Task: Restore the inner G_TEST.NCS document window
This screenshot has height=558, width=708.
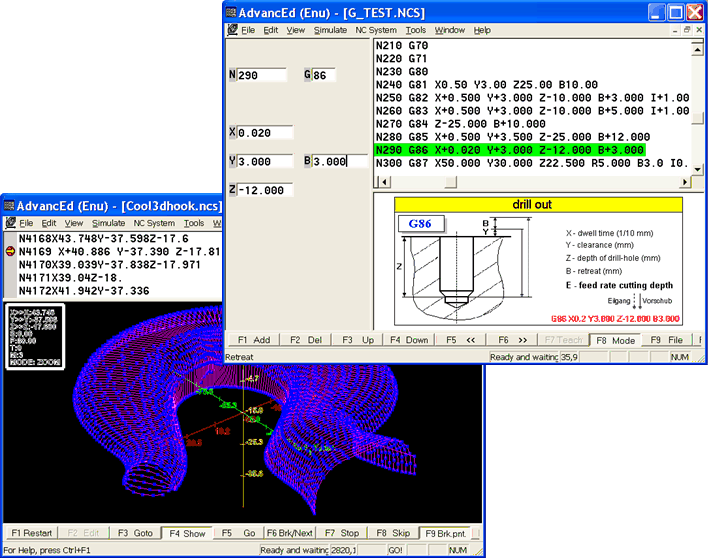Action: tap(687, 30)
